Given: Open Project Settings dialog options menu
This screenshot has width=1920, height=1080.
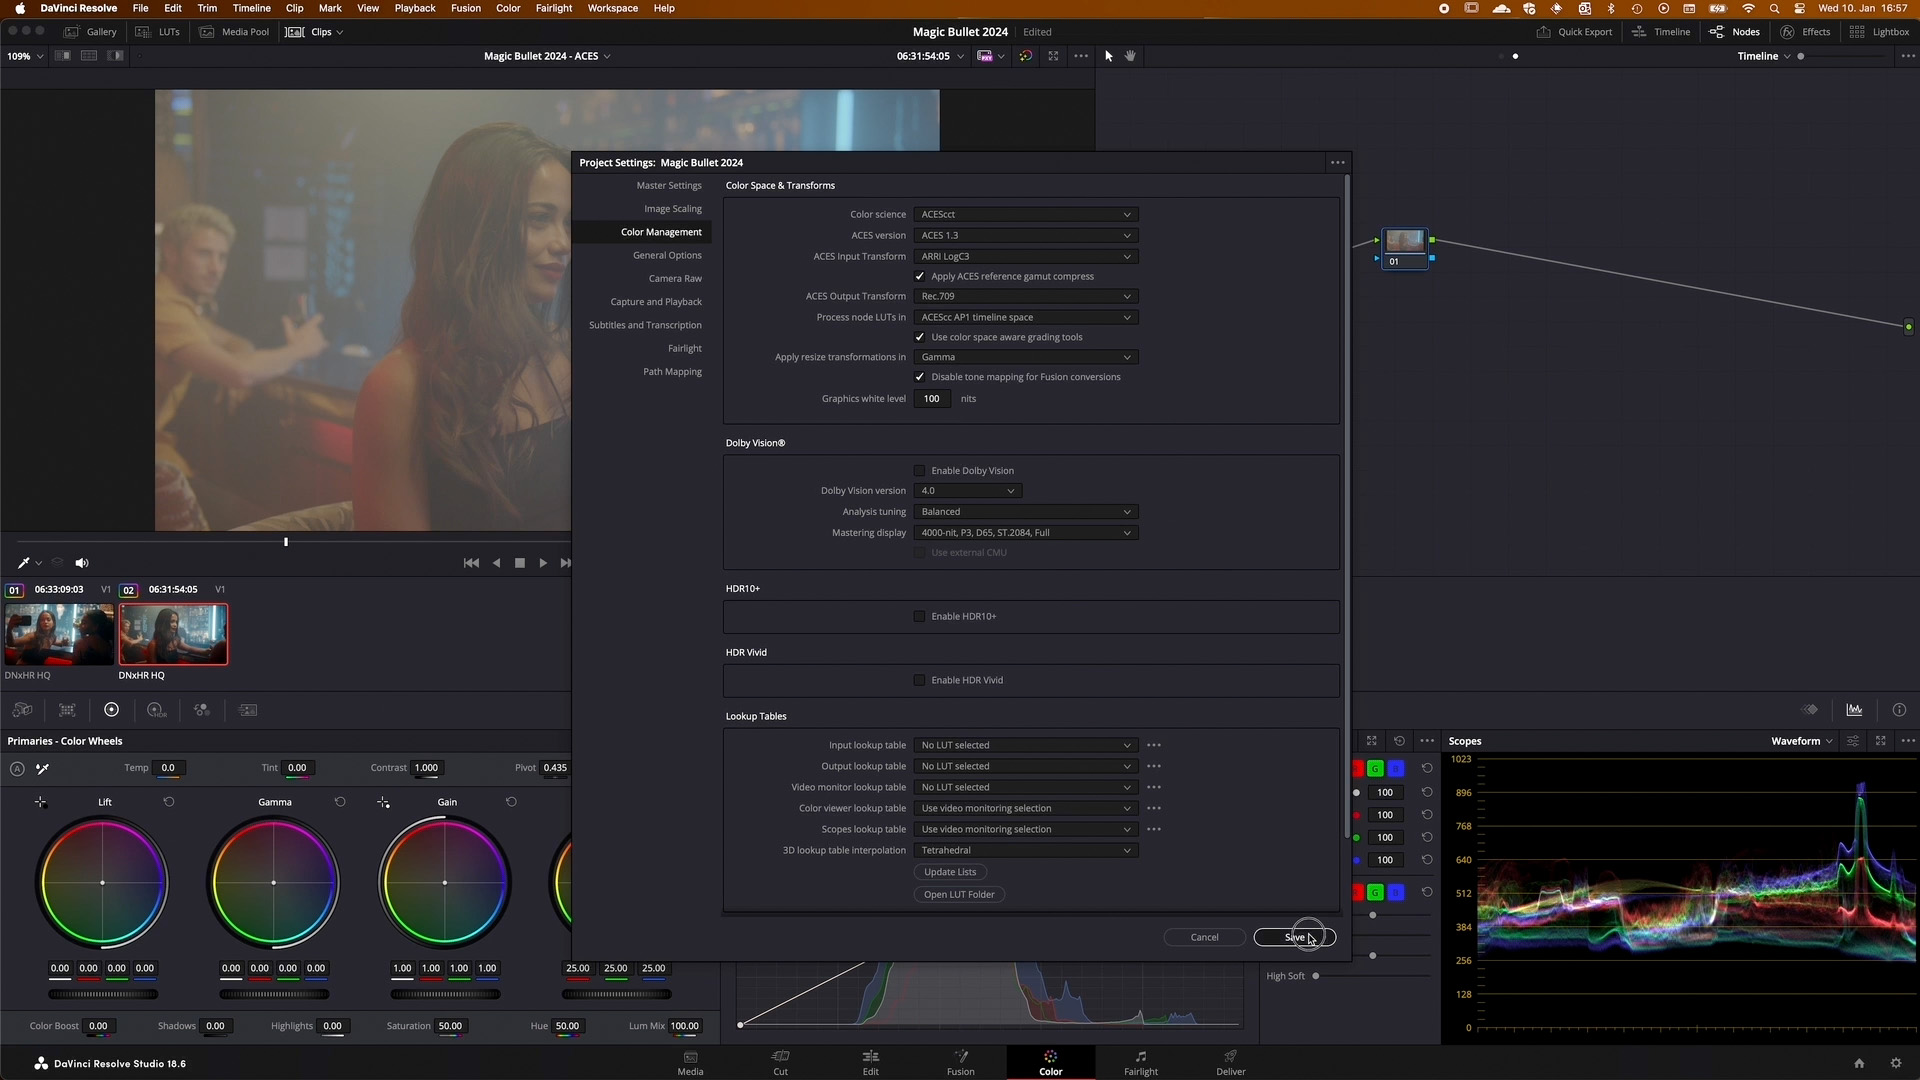Looking at the screenshot, I should pyautogui.click(x=1337, y=162).
